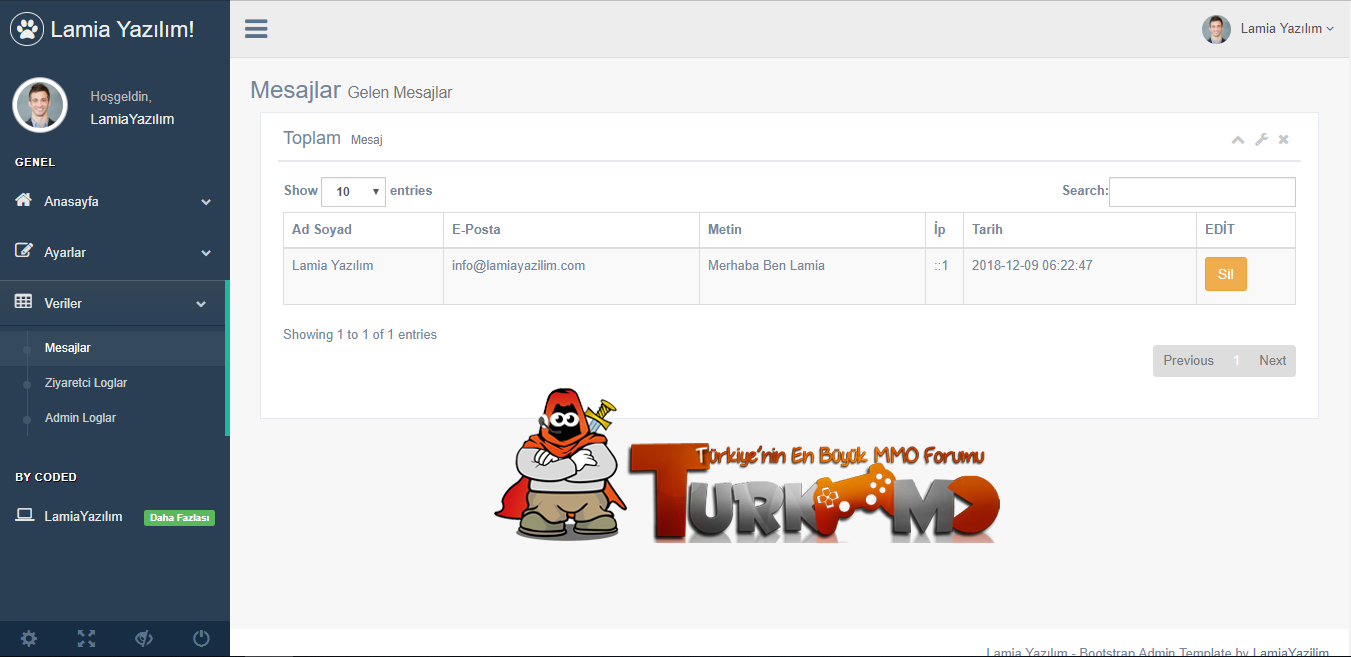Sort by İp column header
Viewport: 1351px width, 657px height.
(x=944, y=230)
